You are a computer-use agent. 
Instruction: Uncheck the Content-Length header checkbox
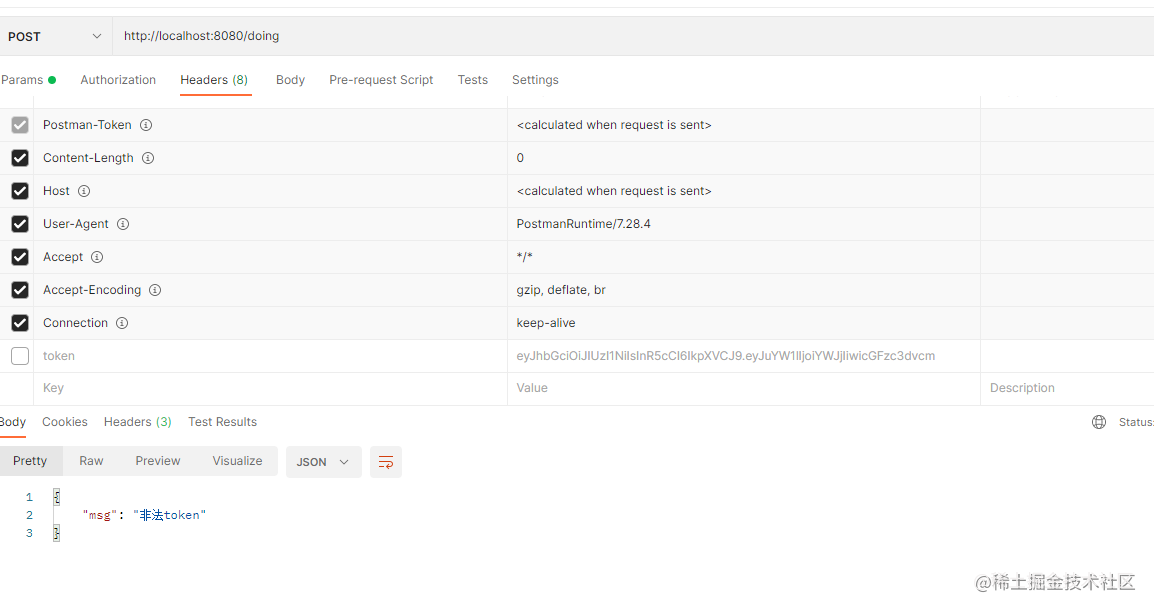20,158
